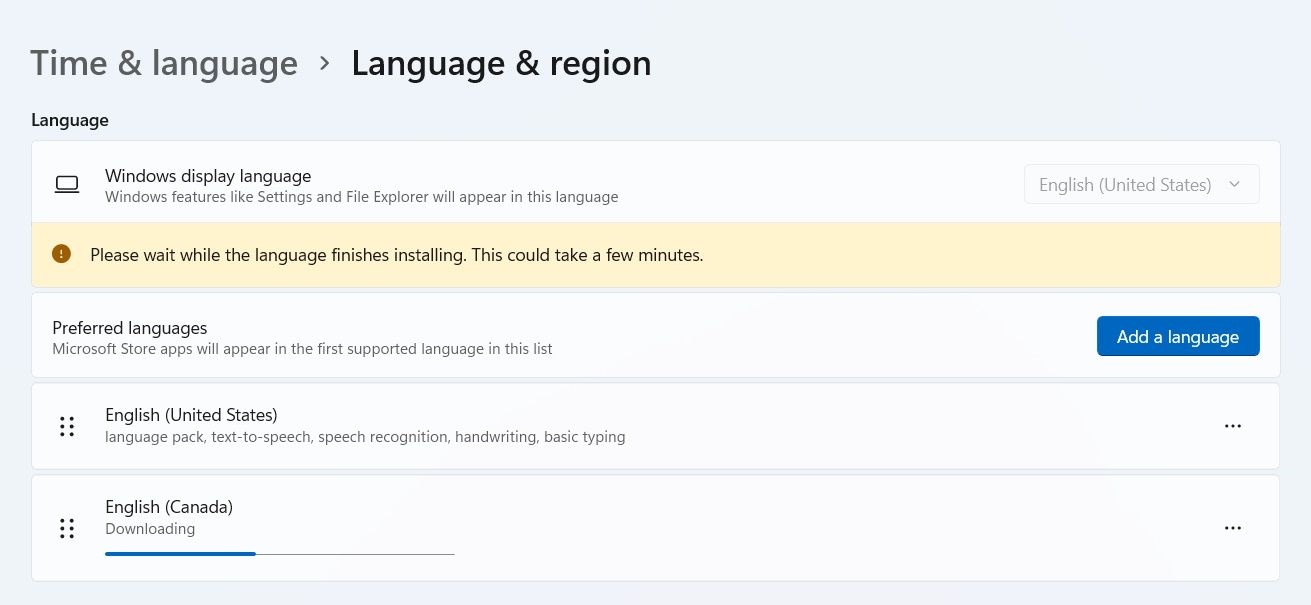Click the Language section heading
This screenshot has height=605, width=1311.
click(x=70, y=120)
